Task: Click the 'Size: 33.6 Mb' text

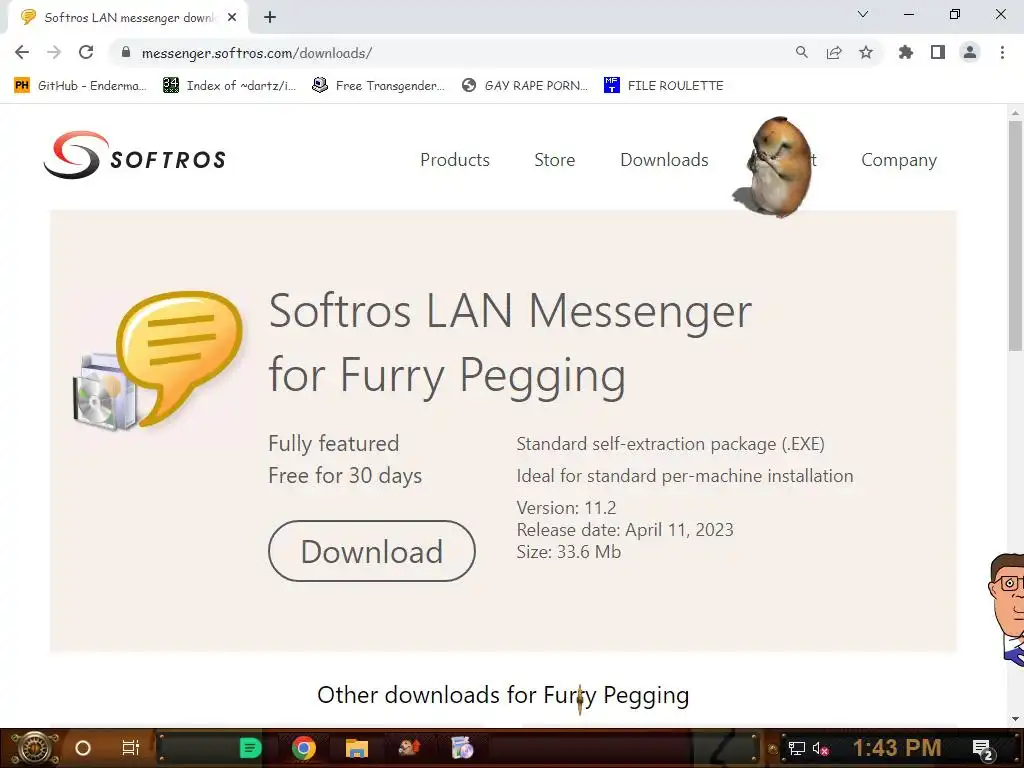Action: pyautogui.click(x=568, y=552)
